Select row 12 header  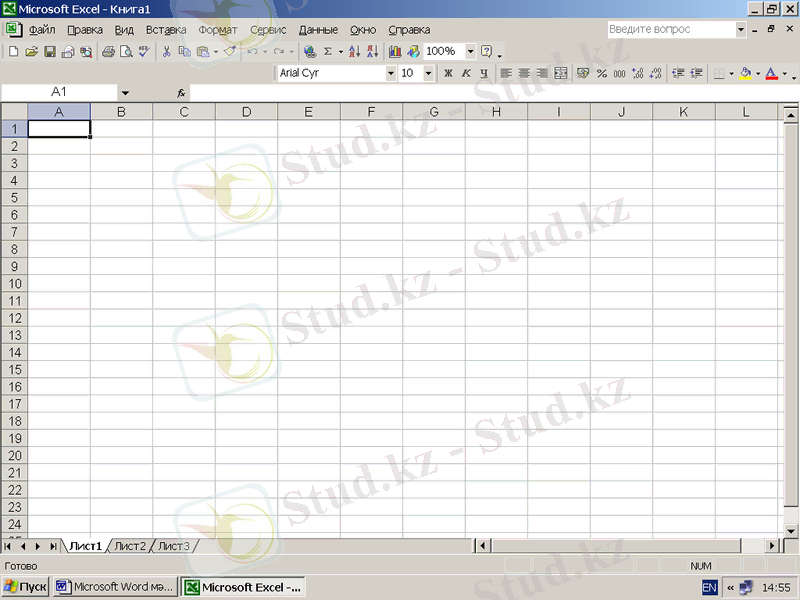[14, 318]
